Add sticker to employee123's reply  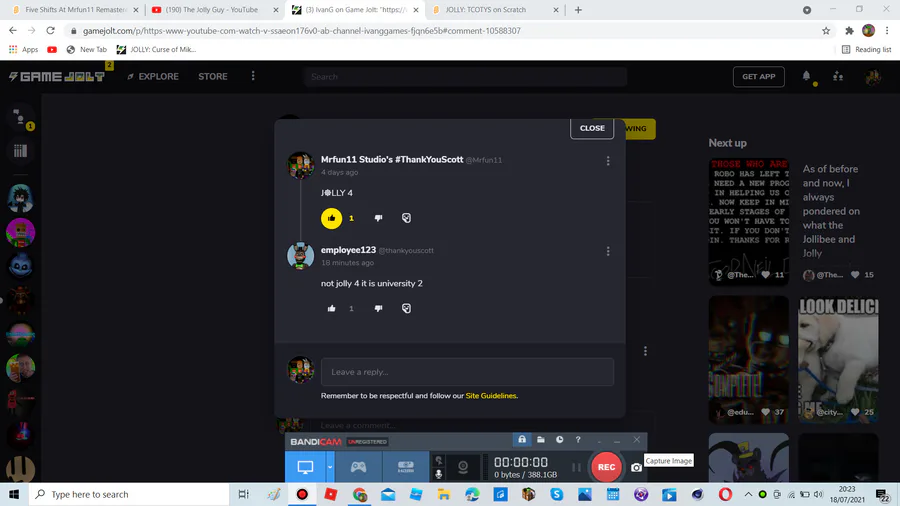[406, 308]
